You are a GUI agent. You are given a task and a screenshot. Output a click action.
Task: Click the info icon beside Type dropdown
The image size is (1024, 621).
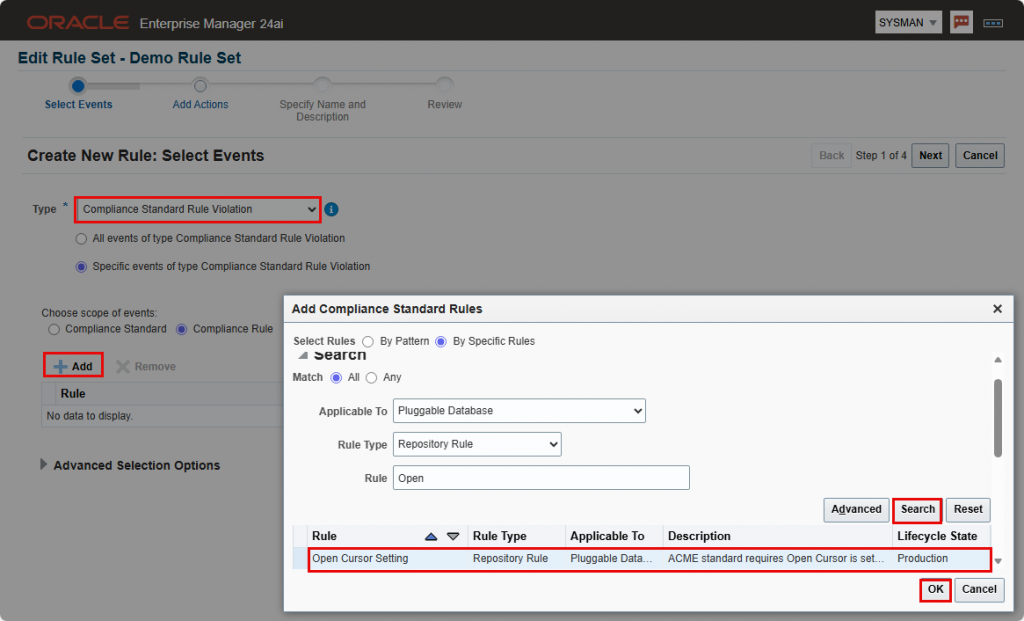tap(332, 209)
